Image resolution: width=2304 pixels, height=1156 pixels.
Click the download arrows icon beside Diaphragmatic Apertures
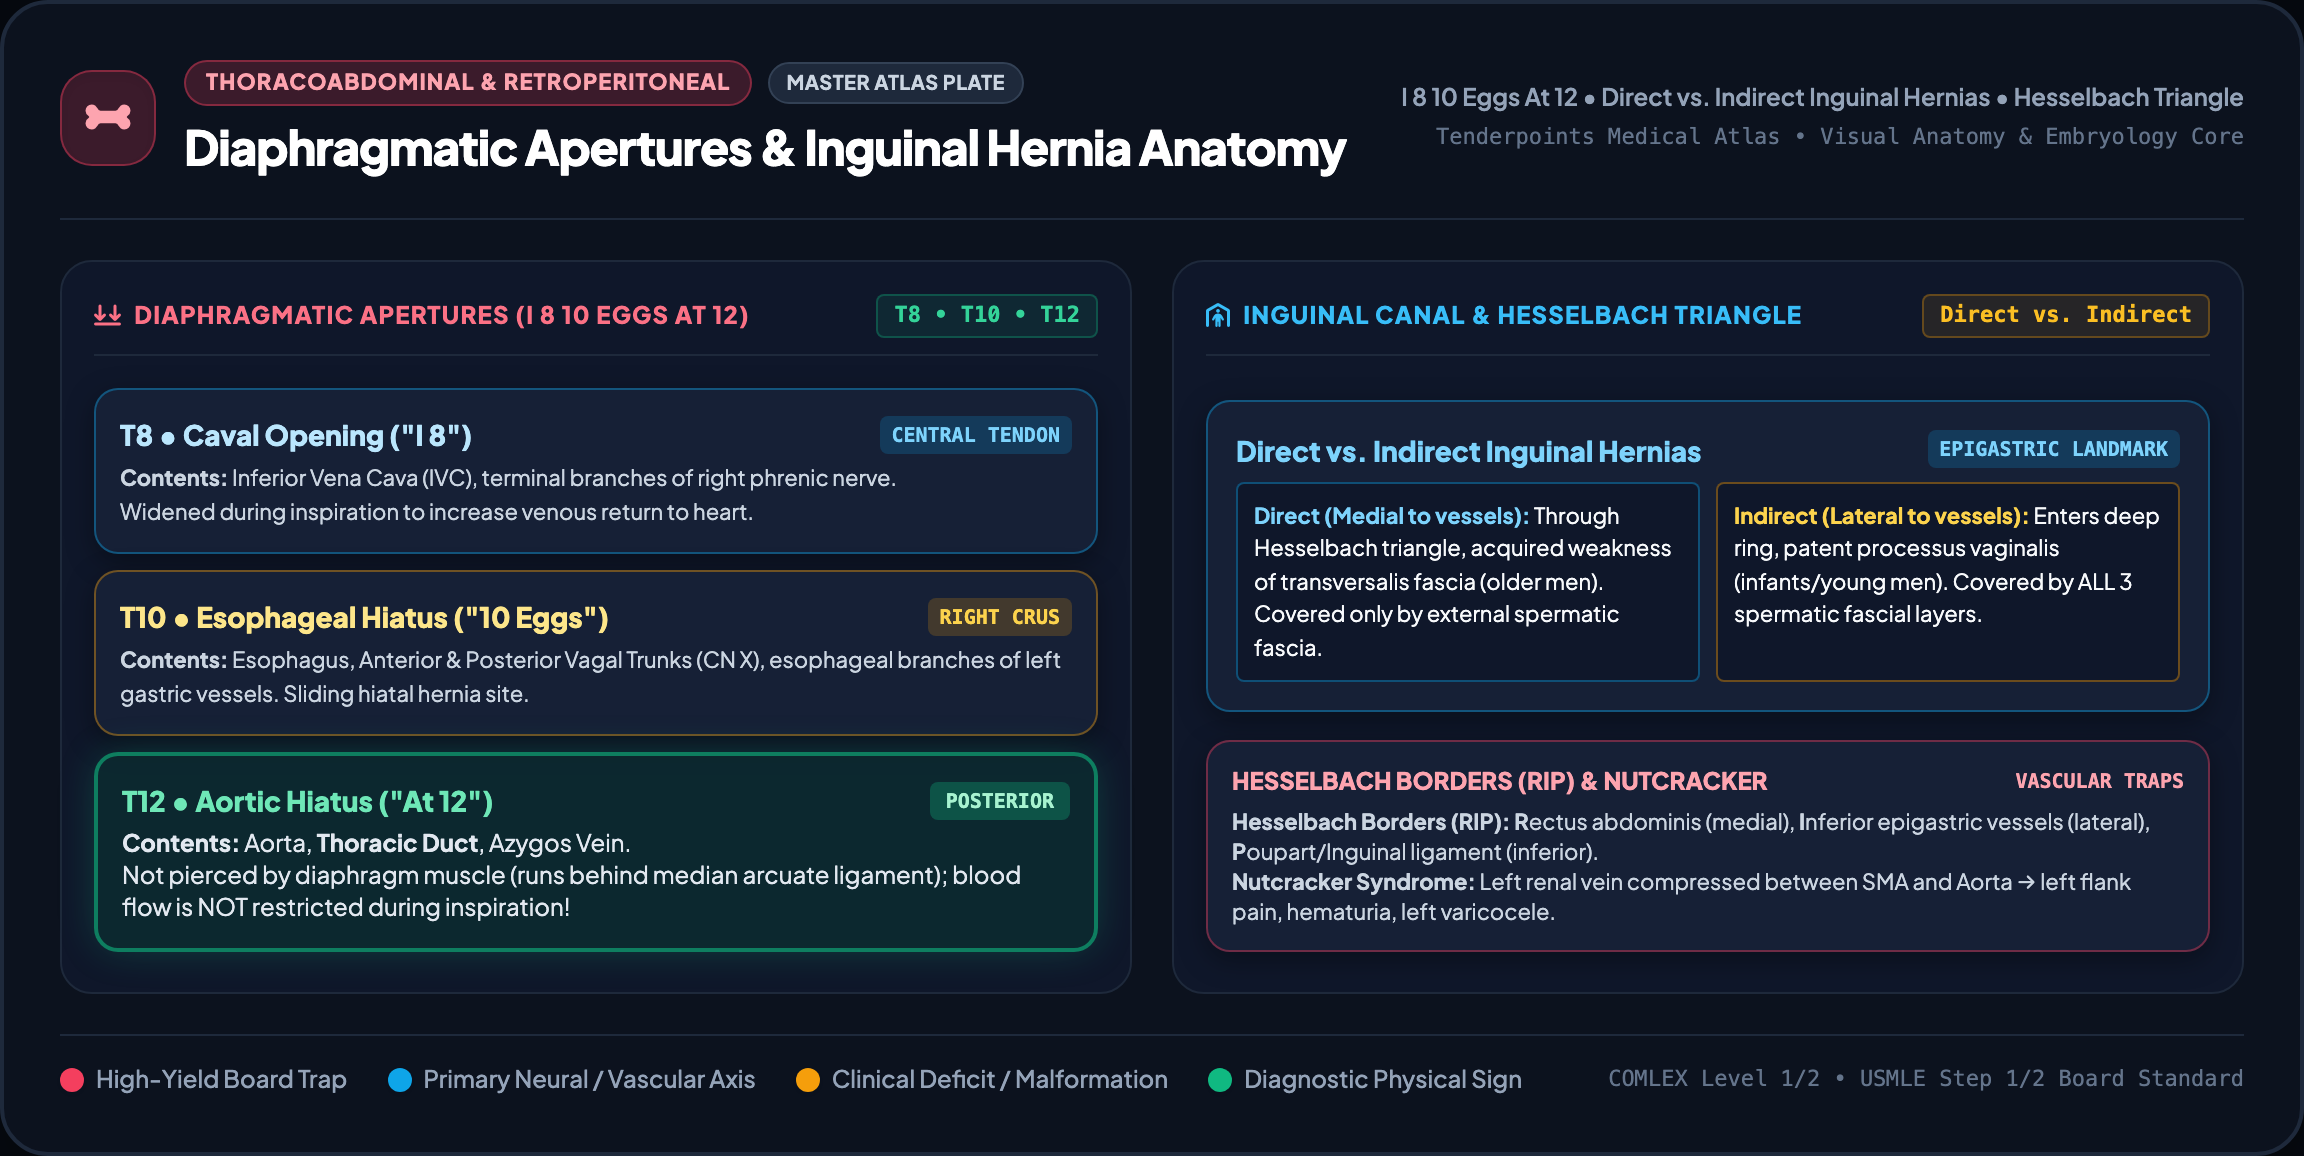pos(107,316)
